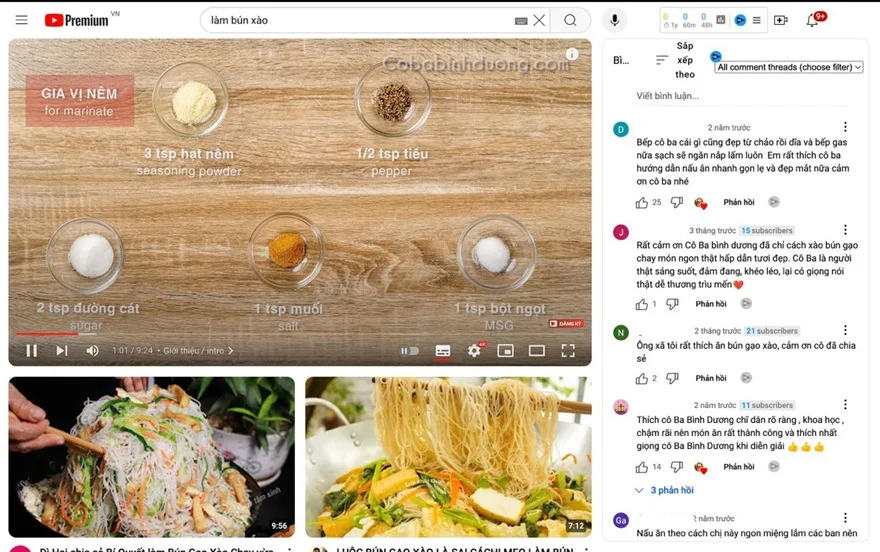Mute the video volume speaker
Screen dimensions: 880x552
tap(92, 351)
